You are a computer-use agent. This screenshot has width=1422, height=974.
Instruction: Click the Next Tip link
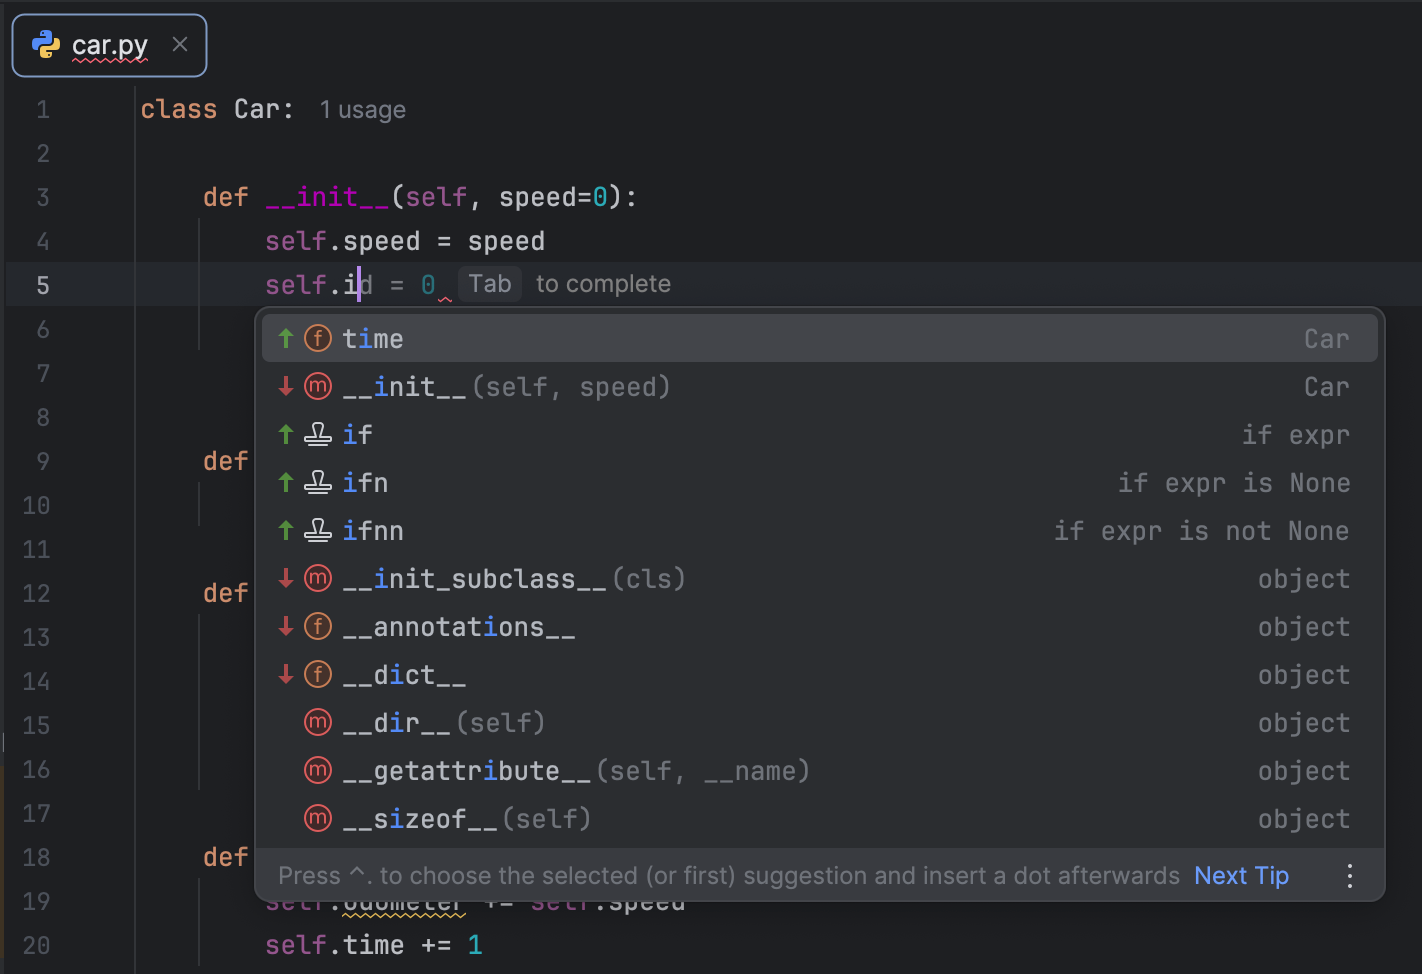[x=1241, y=875]
